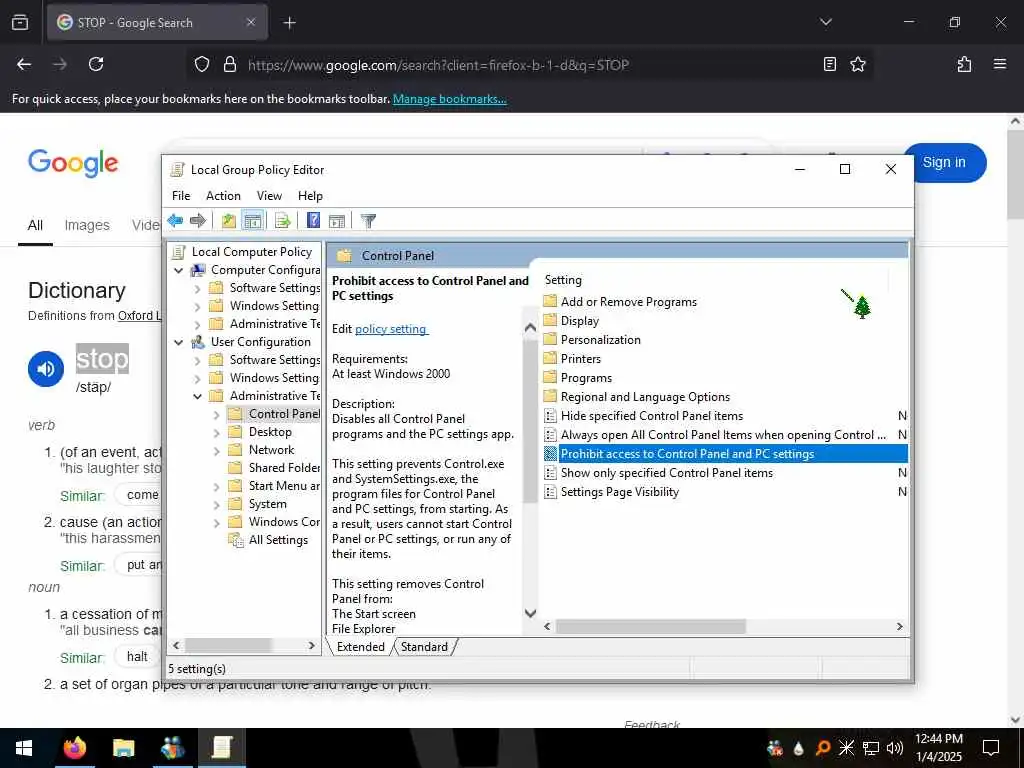Click the volume speaker icon in system tray
Viewport: 1024px width, 768px height.
click(895, 748)
